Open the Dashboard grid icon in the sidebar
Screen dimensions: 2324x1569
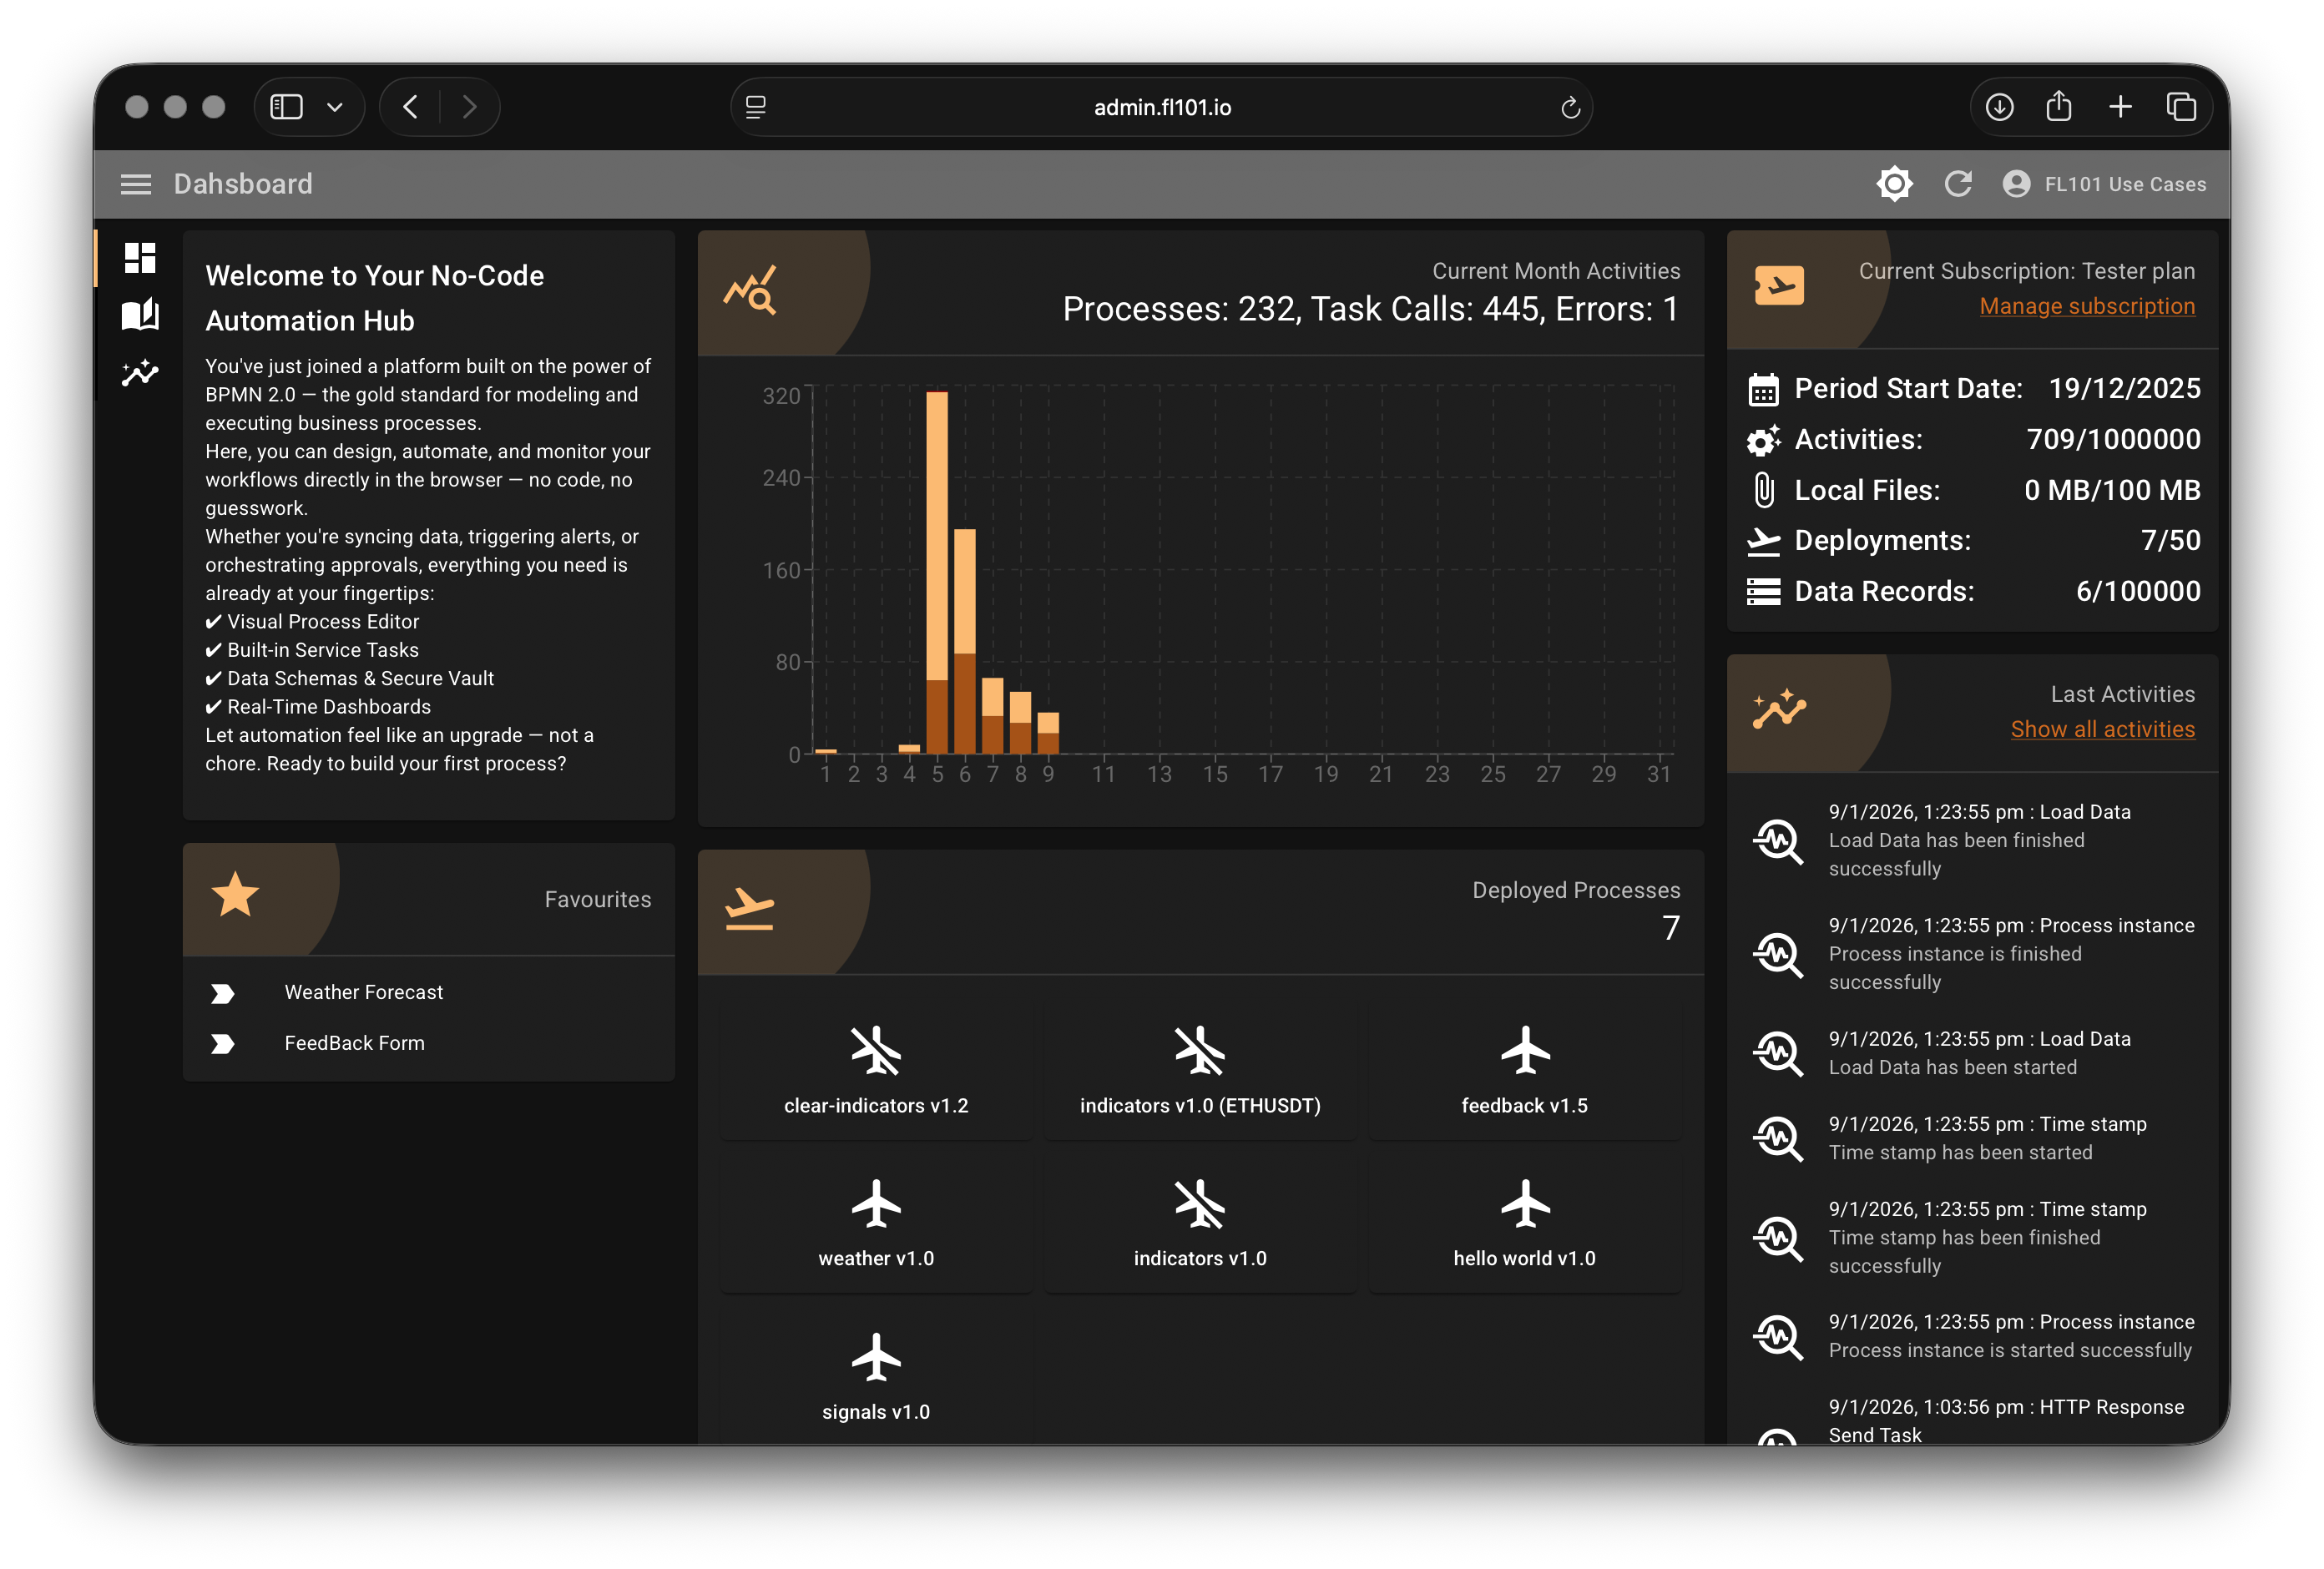[139, 258]
